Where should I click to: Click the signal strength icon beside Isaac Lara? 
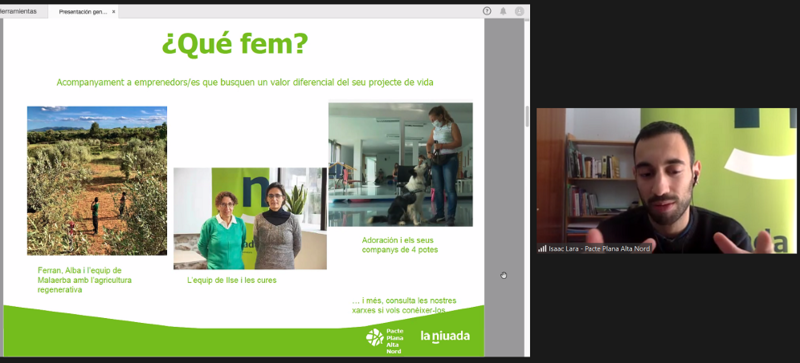(542, 249)
